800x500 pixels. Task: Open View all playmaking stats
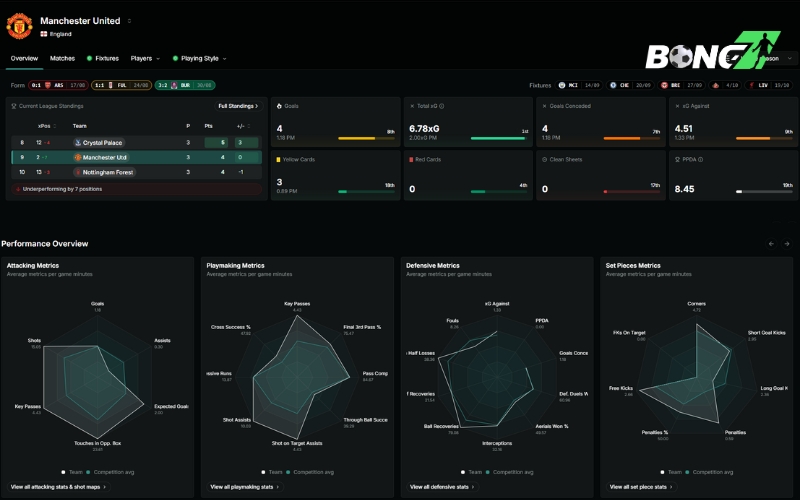tap(245, 487)
